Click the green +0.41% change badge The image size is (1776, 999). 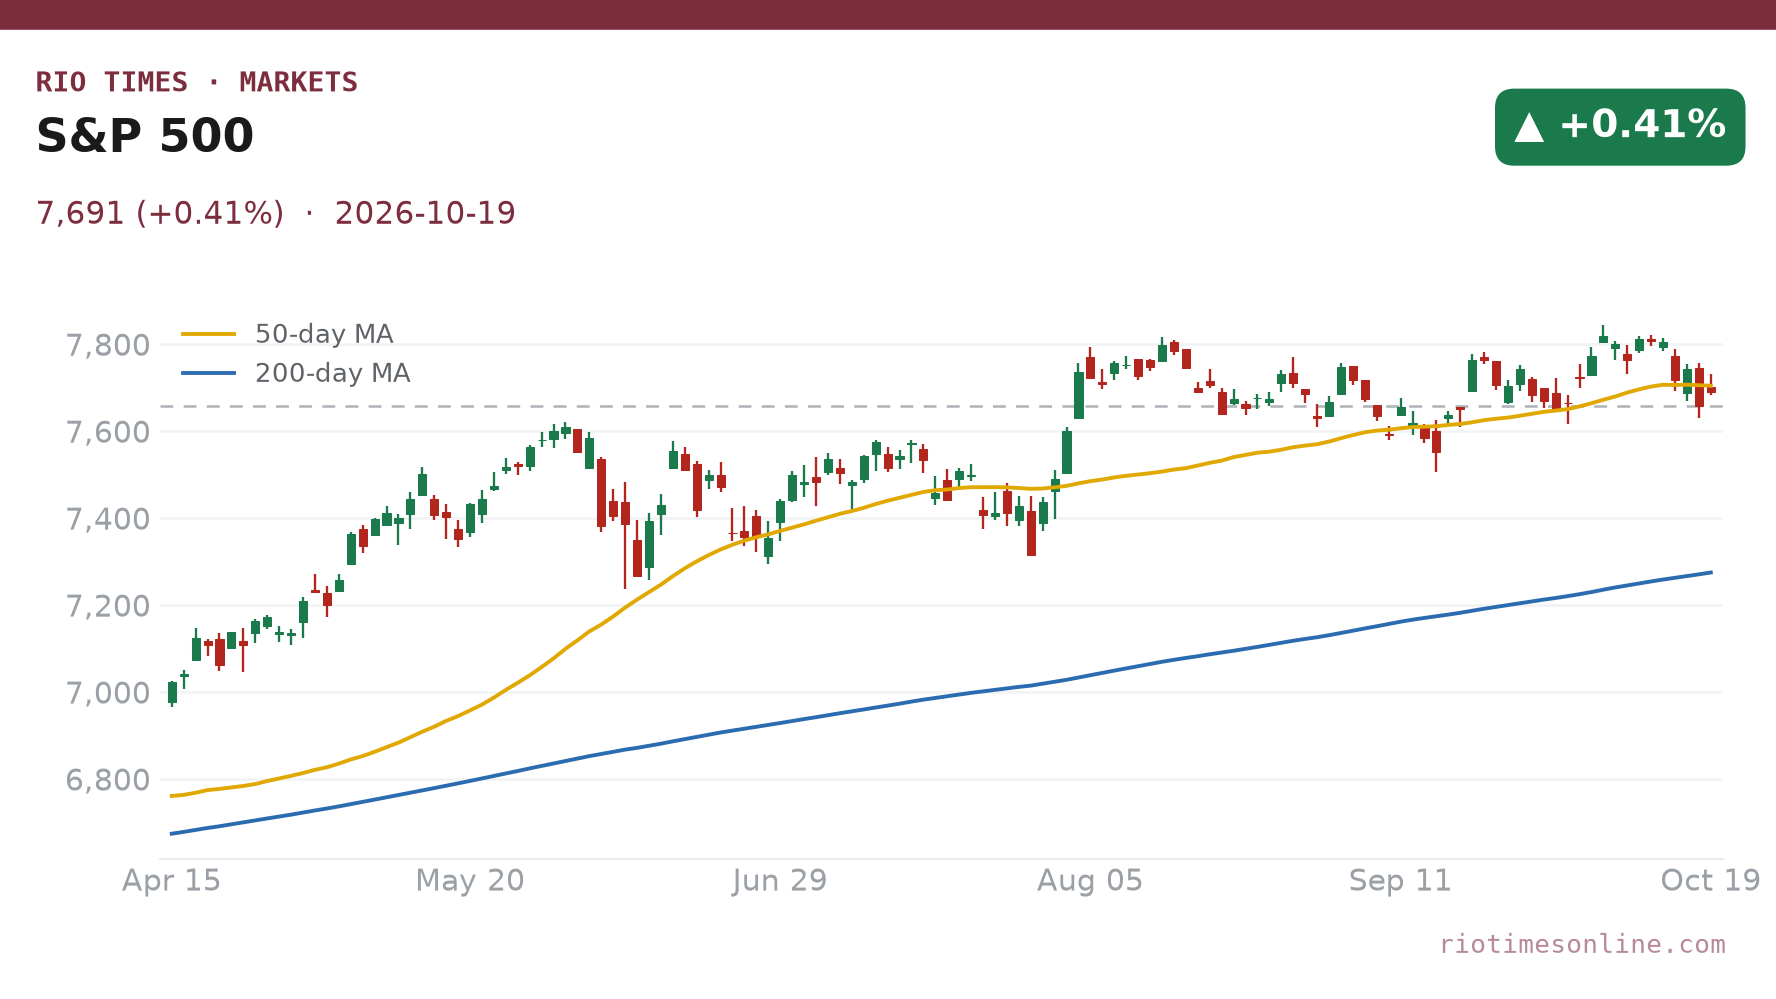point(1620,127)
